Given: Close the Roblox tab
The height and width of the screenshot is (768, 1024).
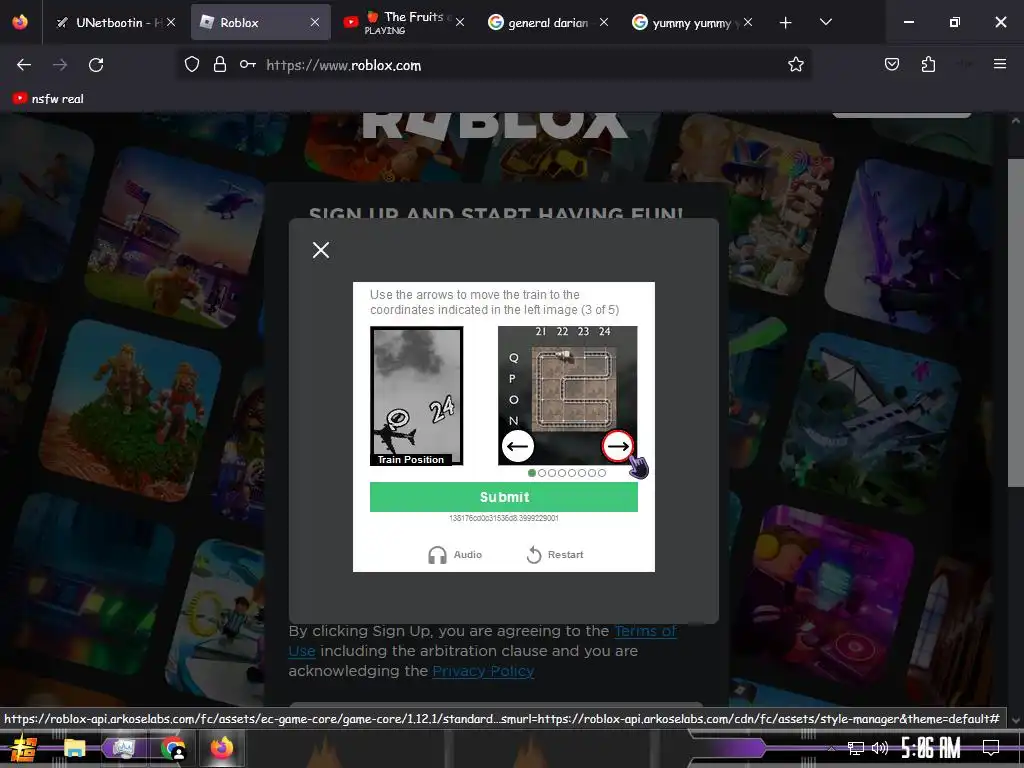Looking at the screenshot, I should (x=315, y=22).
